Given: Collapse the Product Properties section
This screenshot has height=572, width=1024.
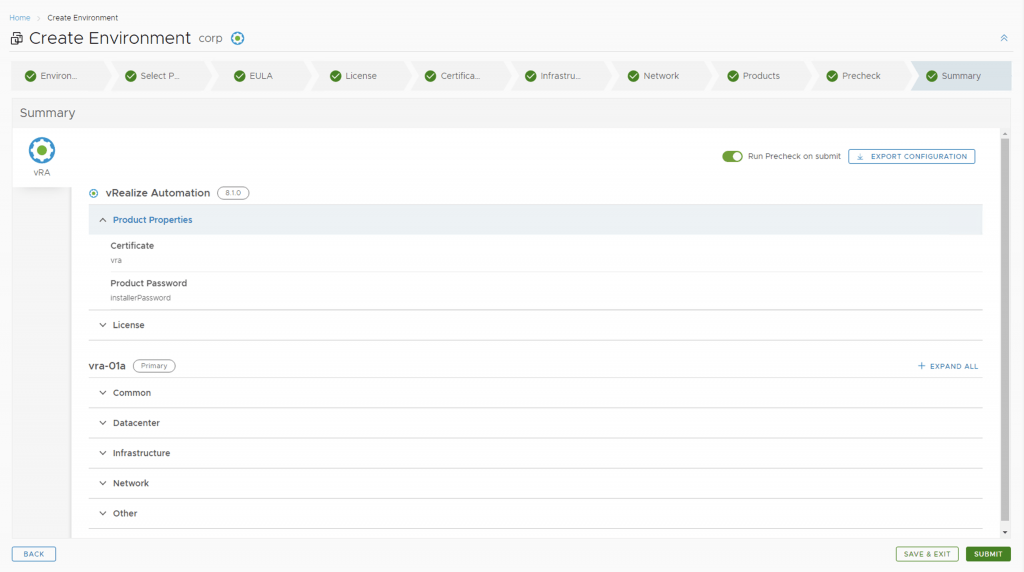Looking at the screenshot, I should 103,220.
